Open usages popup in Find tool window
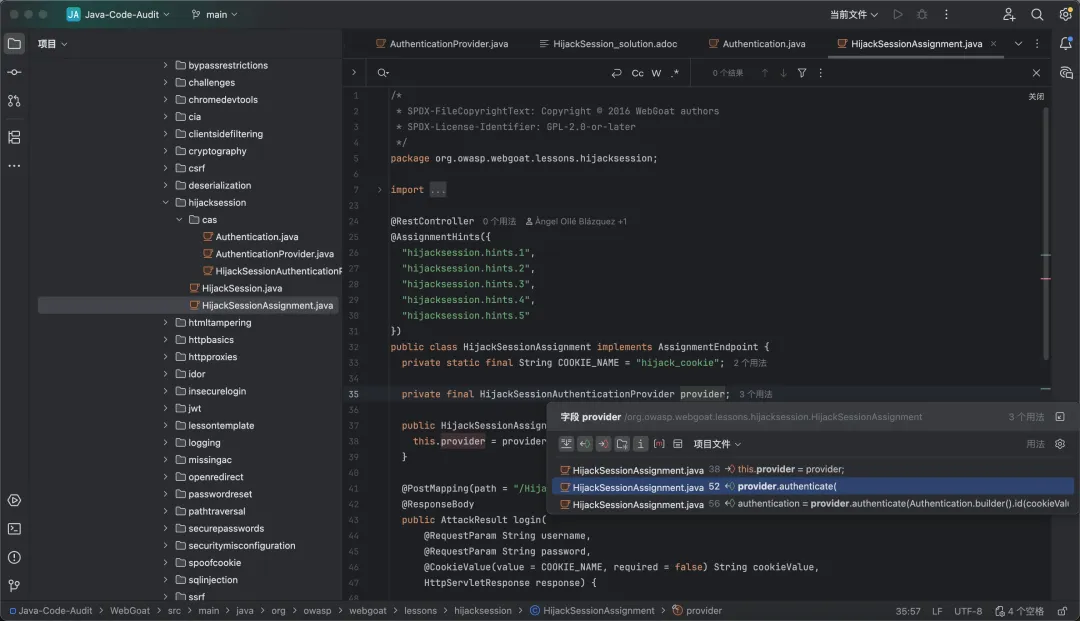This screenshot has width=1080, height=621. click(x=1060, y=417)
